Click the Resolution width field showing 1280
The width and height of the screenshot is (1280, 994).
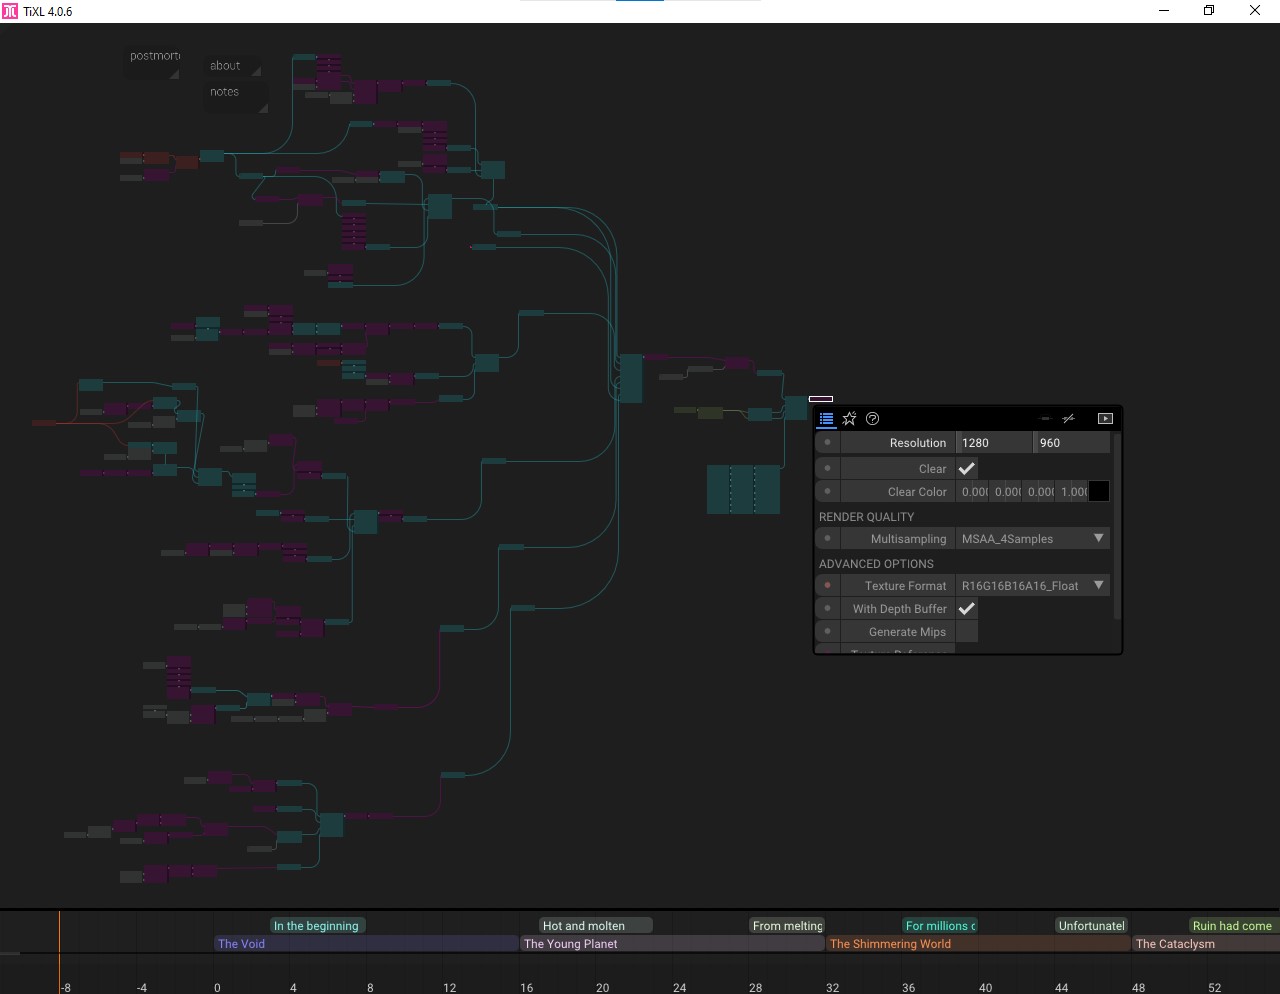click(994, 443)
